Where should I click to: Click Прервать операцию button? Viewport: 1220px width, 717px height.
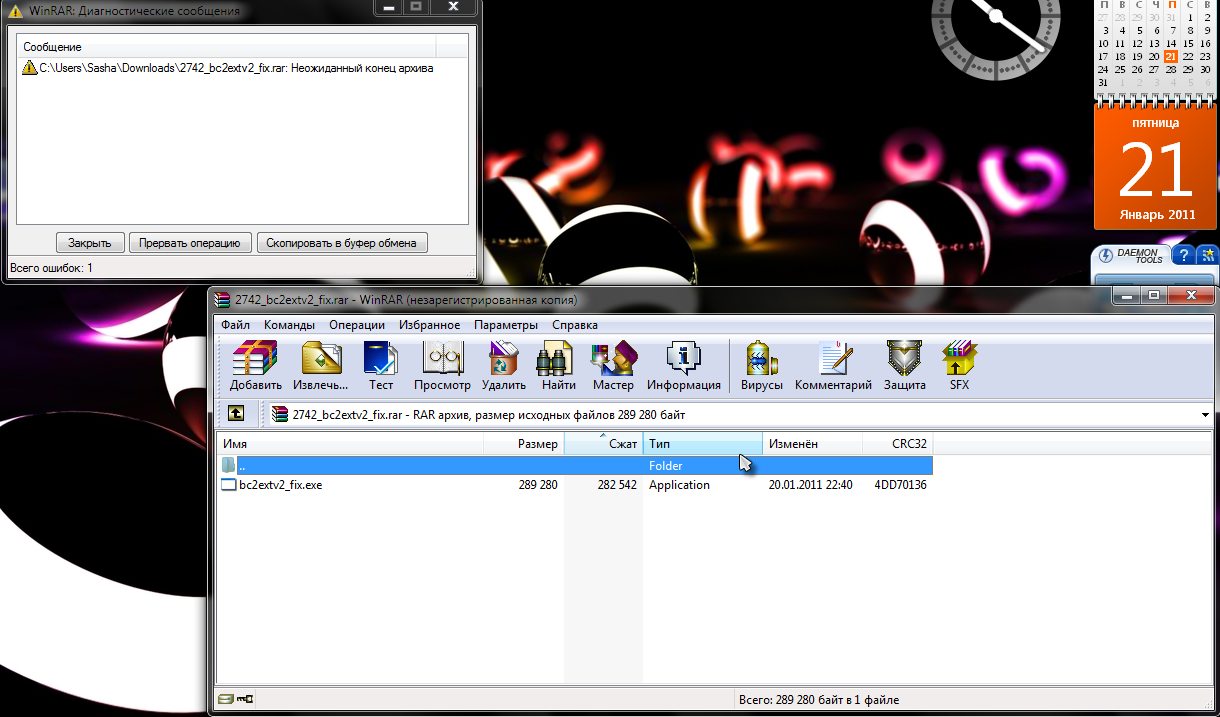pyautogui.click(x=190, y=243)
